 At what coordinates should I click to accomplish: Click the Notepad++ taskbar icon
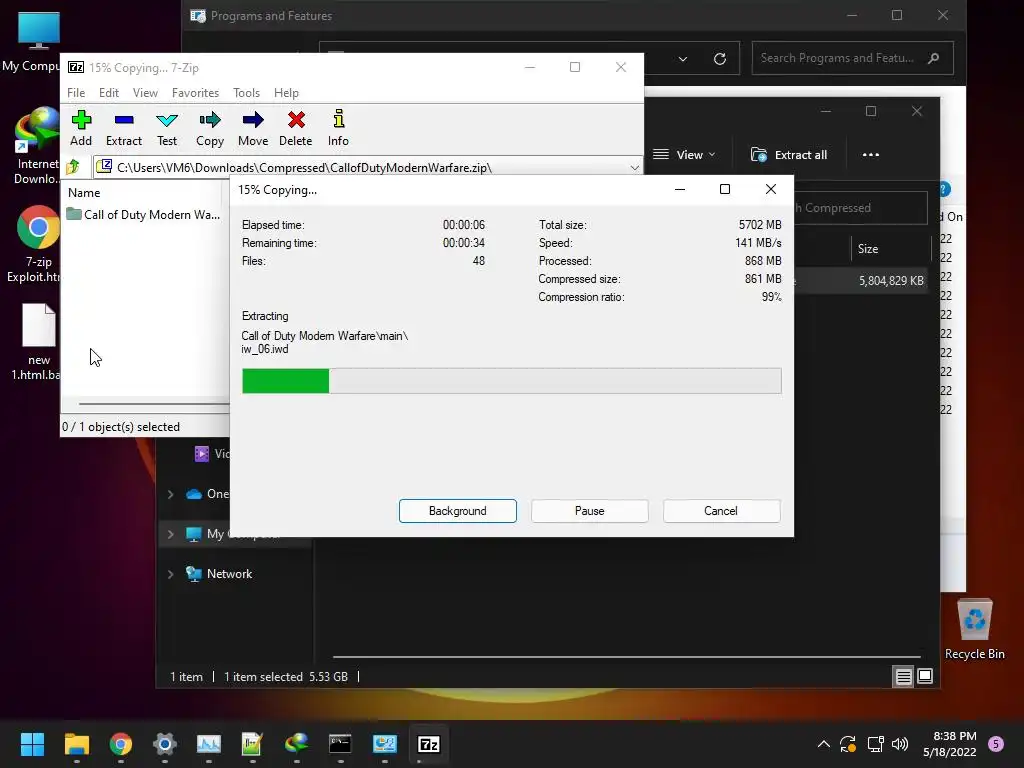(x=252, y=744)
